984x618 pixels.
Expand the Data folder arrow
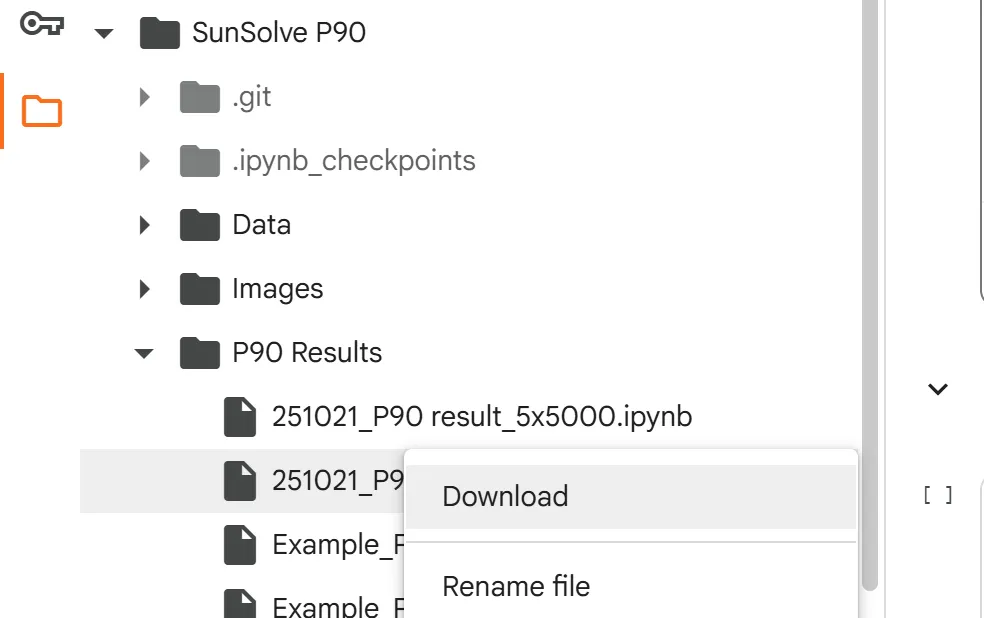[x=145, y=225]
